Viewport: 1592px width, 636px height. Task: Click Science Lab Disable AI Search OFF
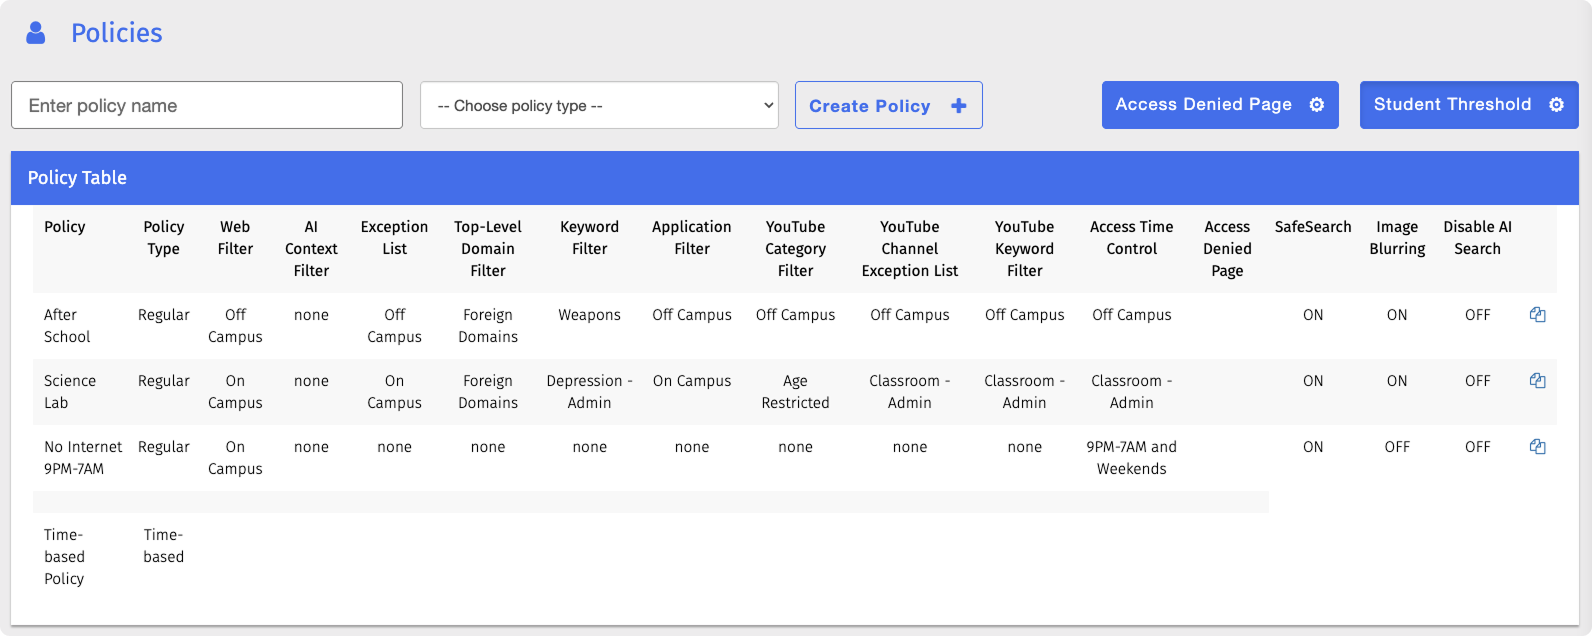pos(1478,381)
